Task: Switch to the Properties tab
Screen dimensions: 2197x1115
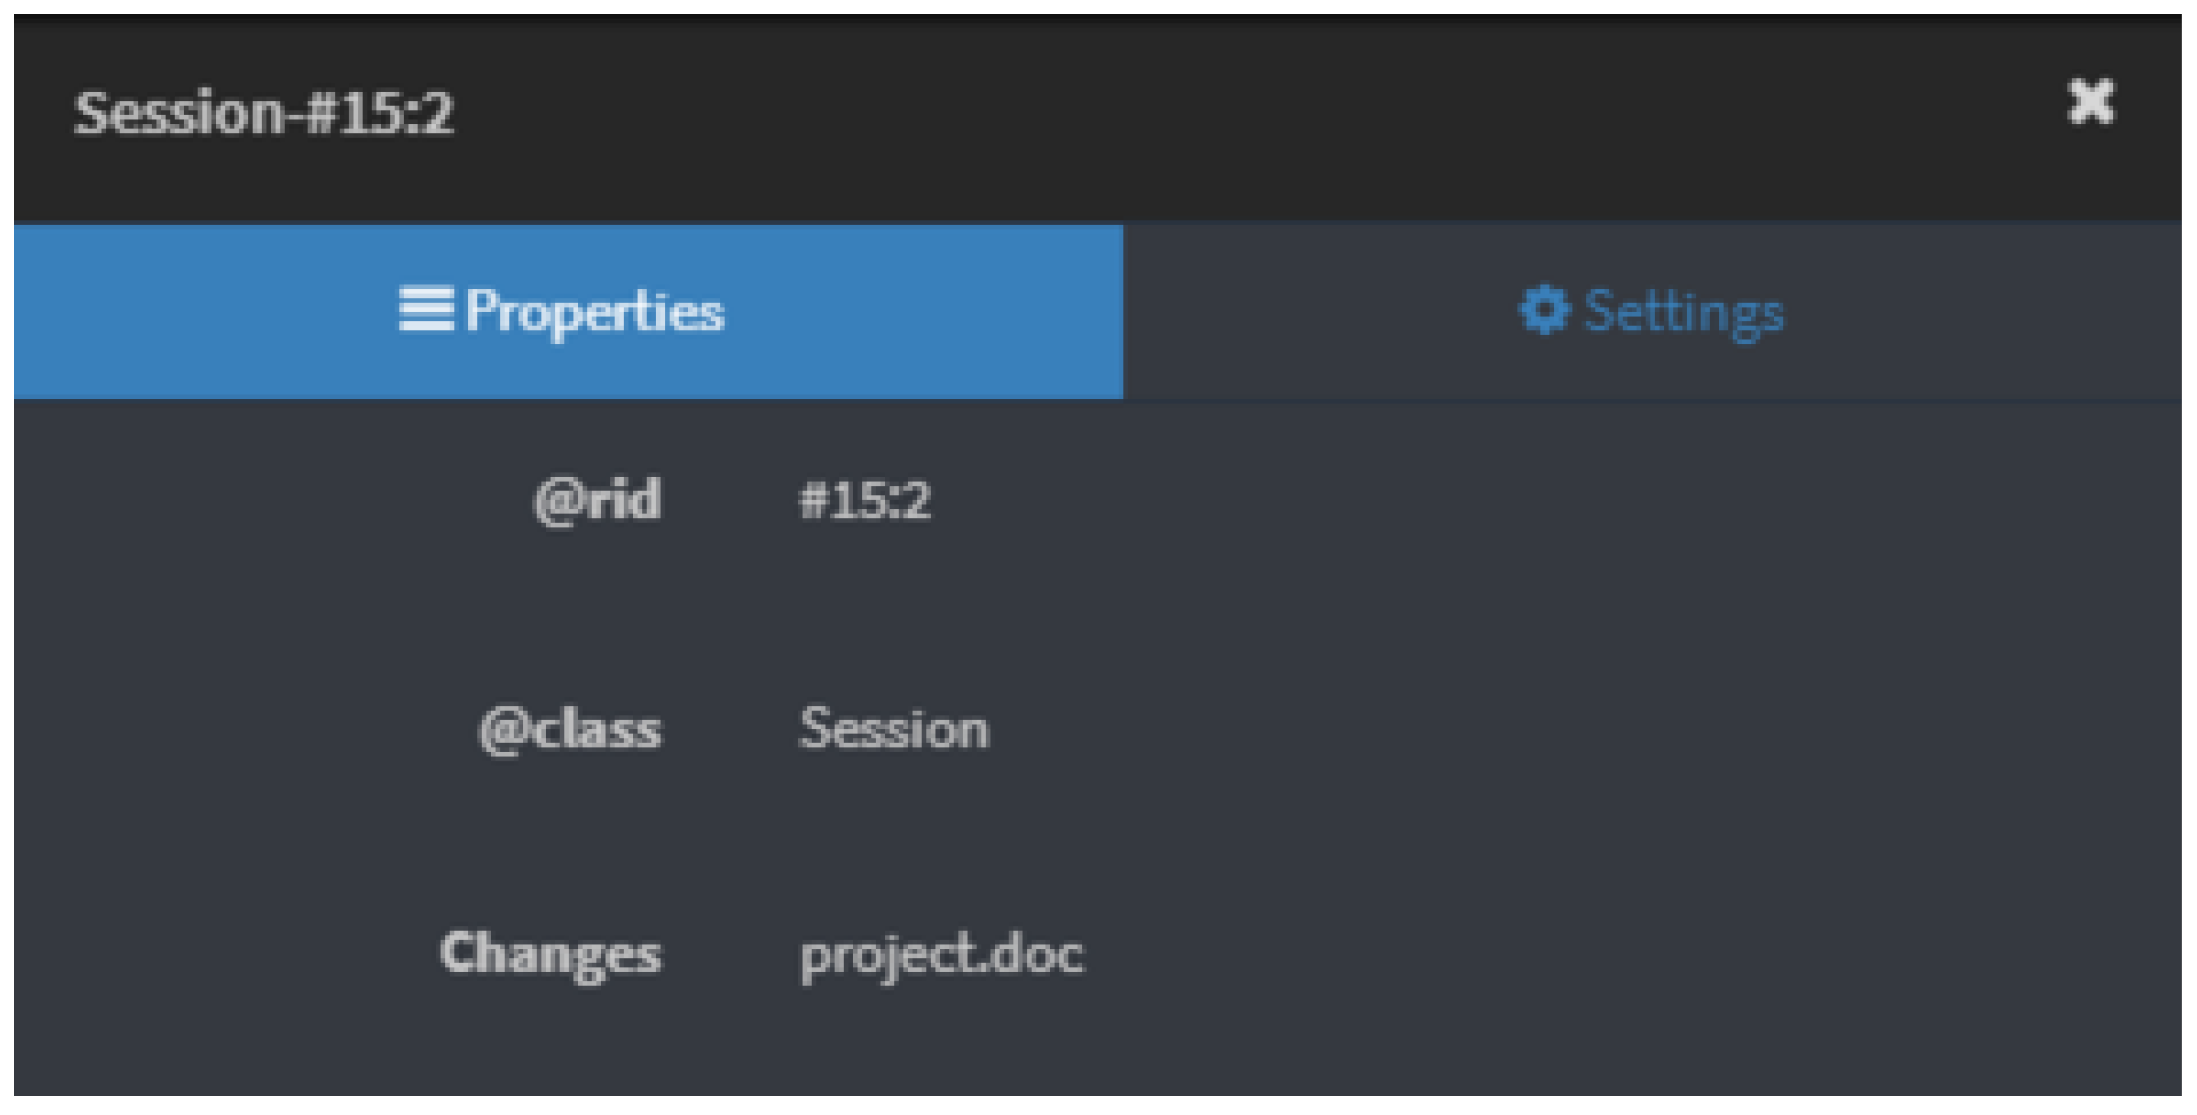Action: point(567,311)
